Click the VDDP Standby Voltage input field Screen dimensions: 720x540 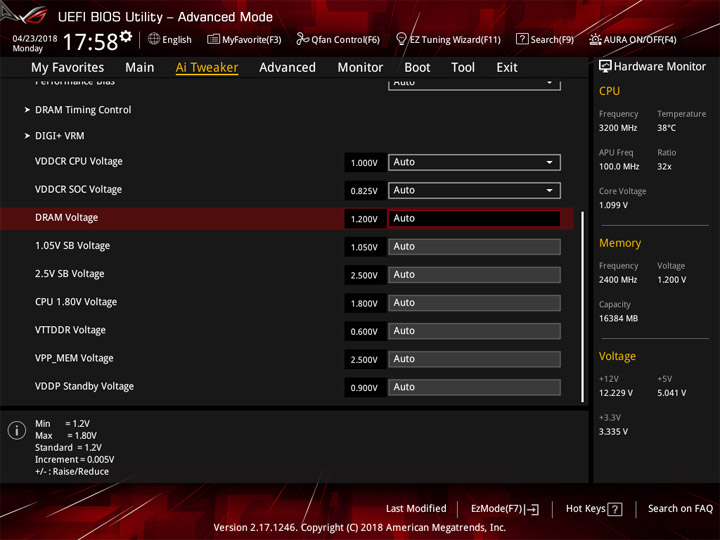click(474, 387)
